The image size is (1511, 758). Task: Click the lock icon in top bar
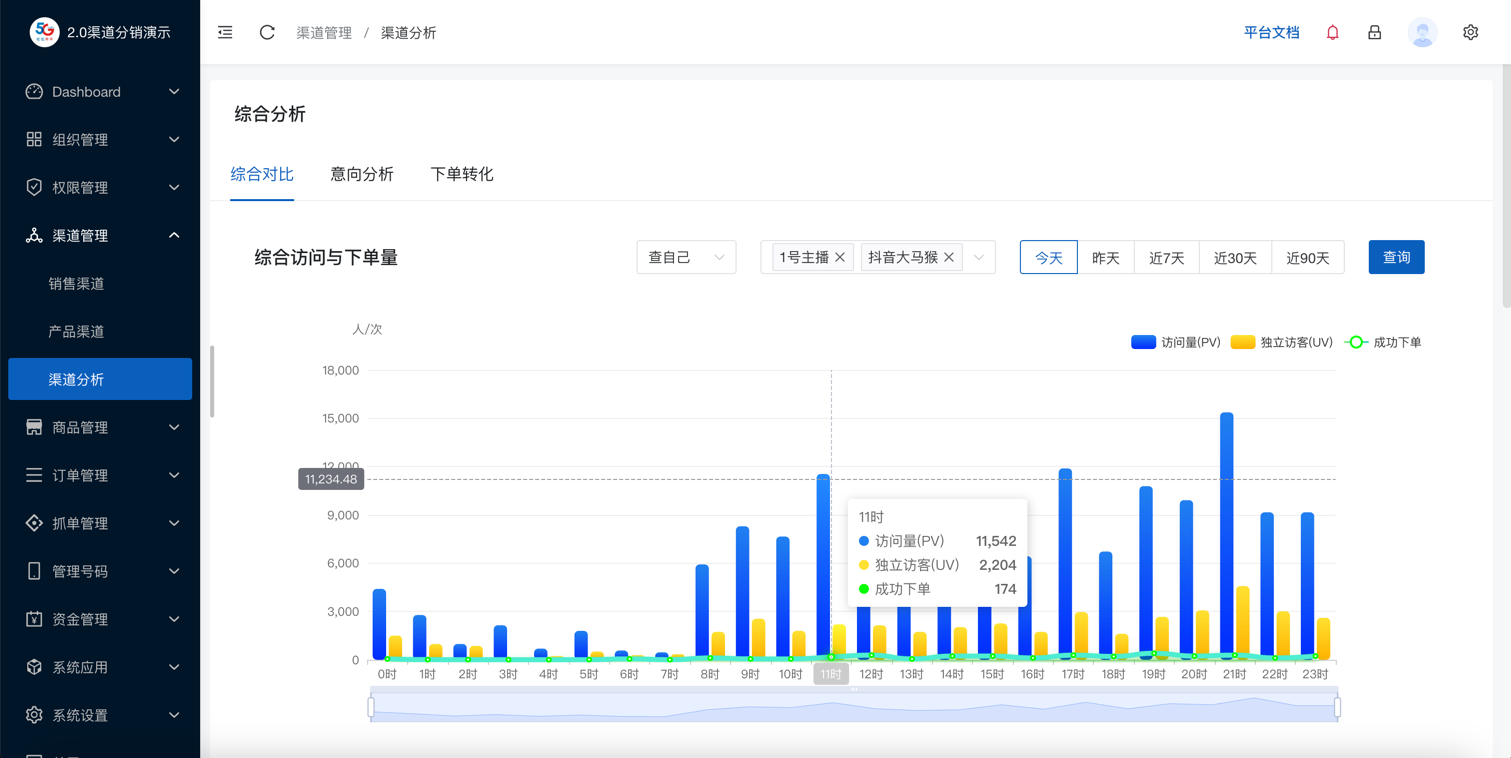pos(1374,32)
